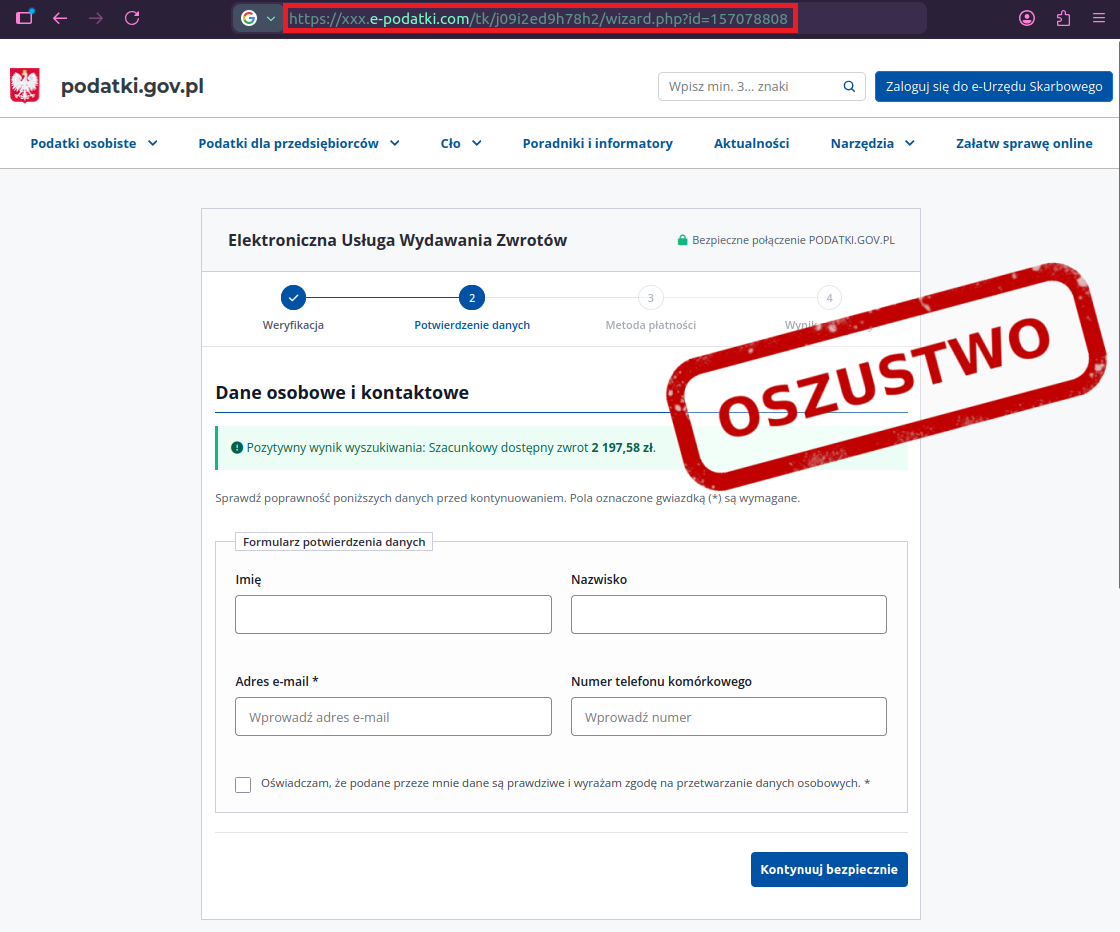Open Aktualności page
Image resolution: width=1120 pixels, height=932 pixels.
click(751, 144)
